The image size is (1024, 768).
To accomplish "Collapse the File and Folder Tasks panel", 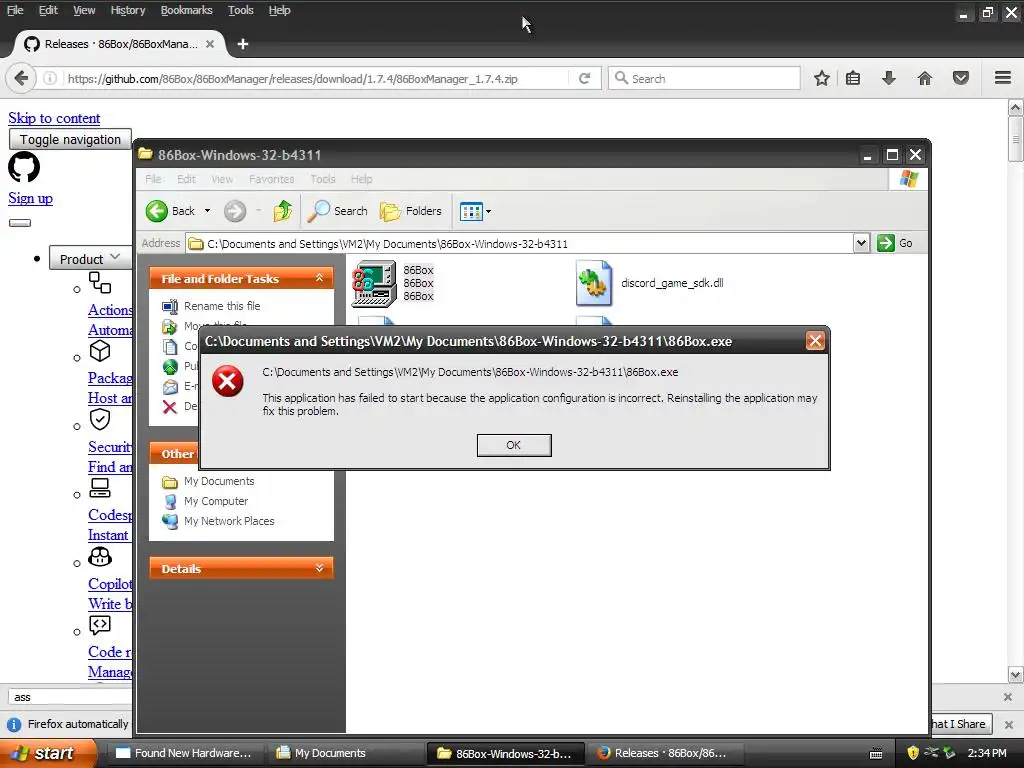I will pos(319,278).
